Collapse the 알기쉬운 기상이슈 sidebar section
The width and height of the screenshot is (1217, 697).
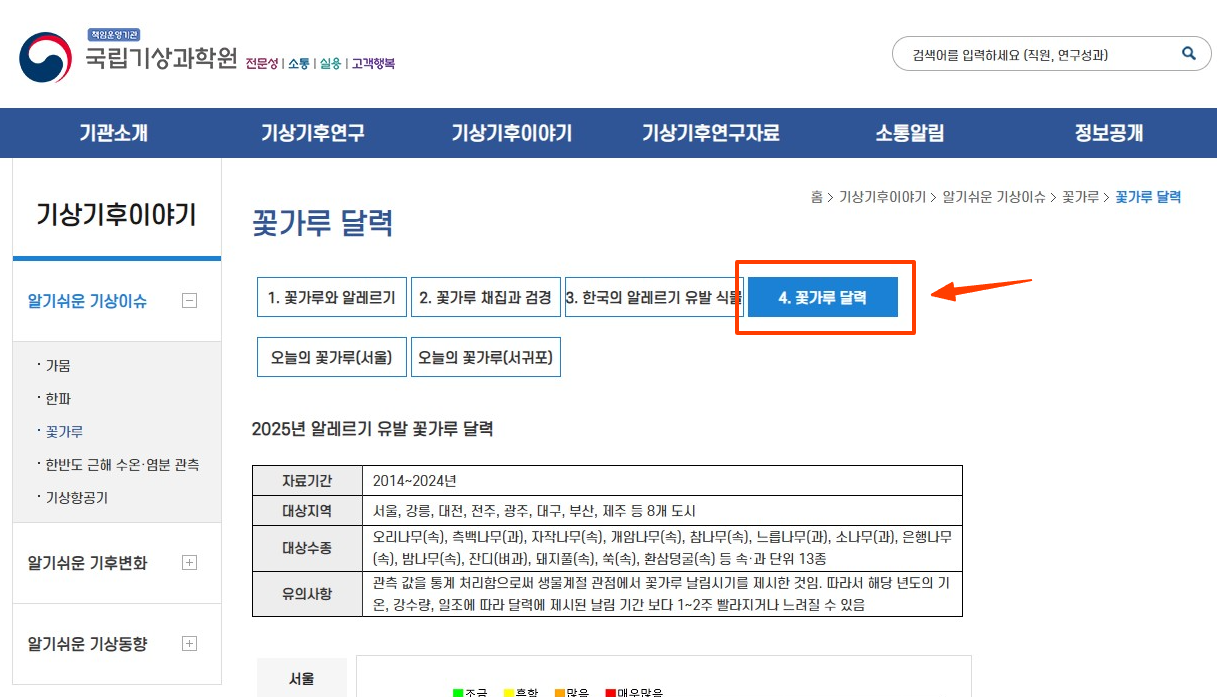(189, 300)
